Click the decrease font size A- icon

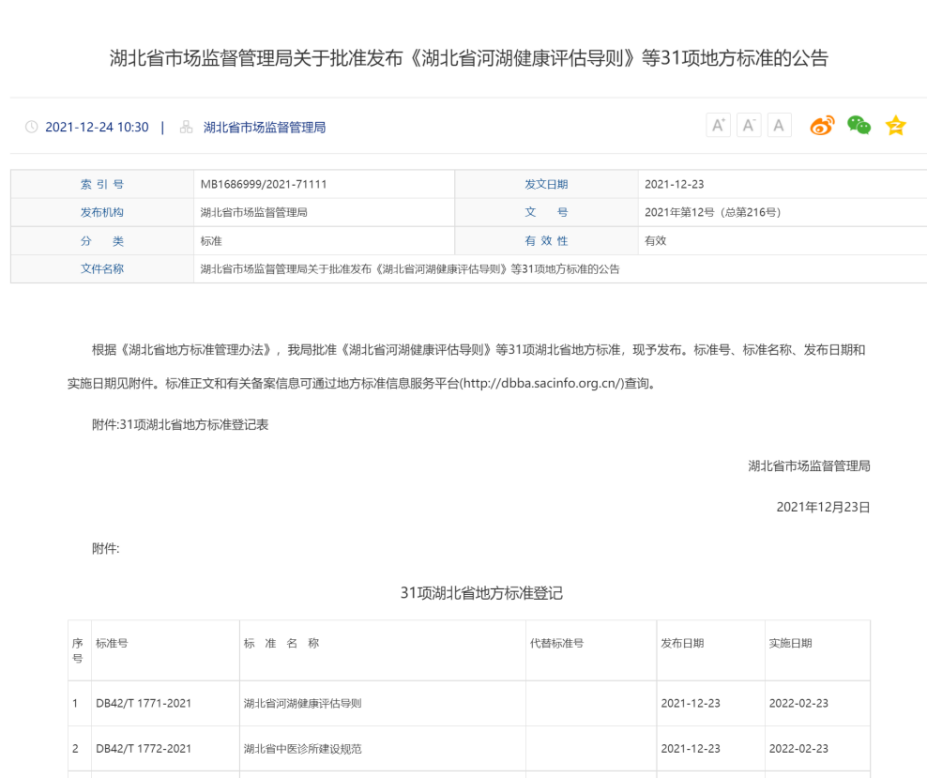[749, 125]
